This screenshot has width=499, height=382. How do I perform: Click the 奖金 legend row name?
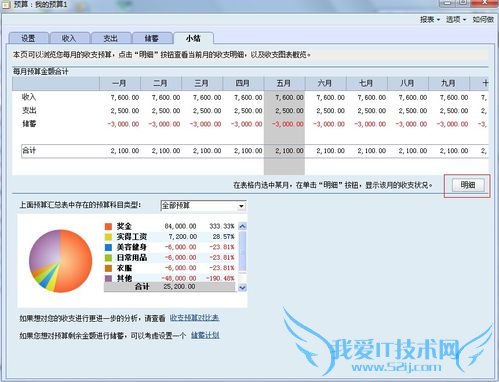tap(124, 226)
